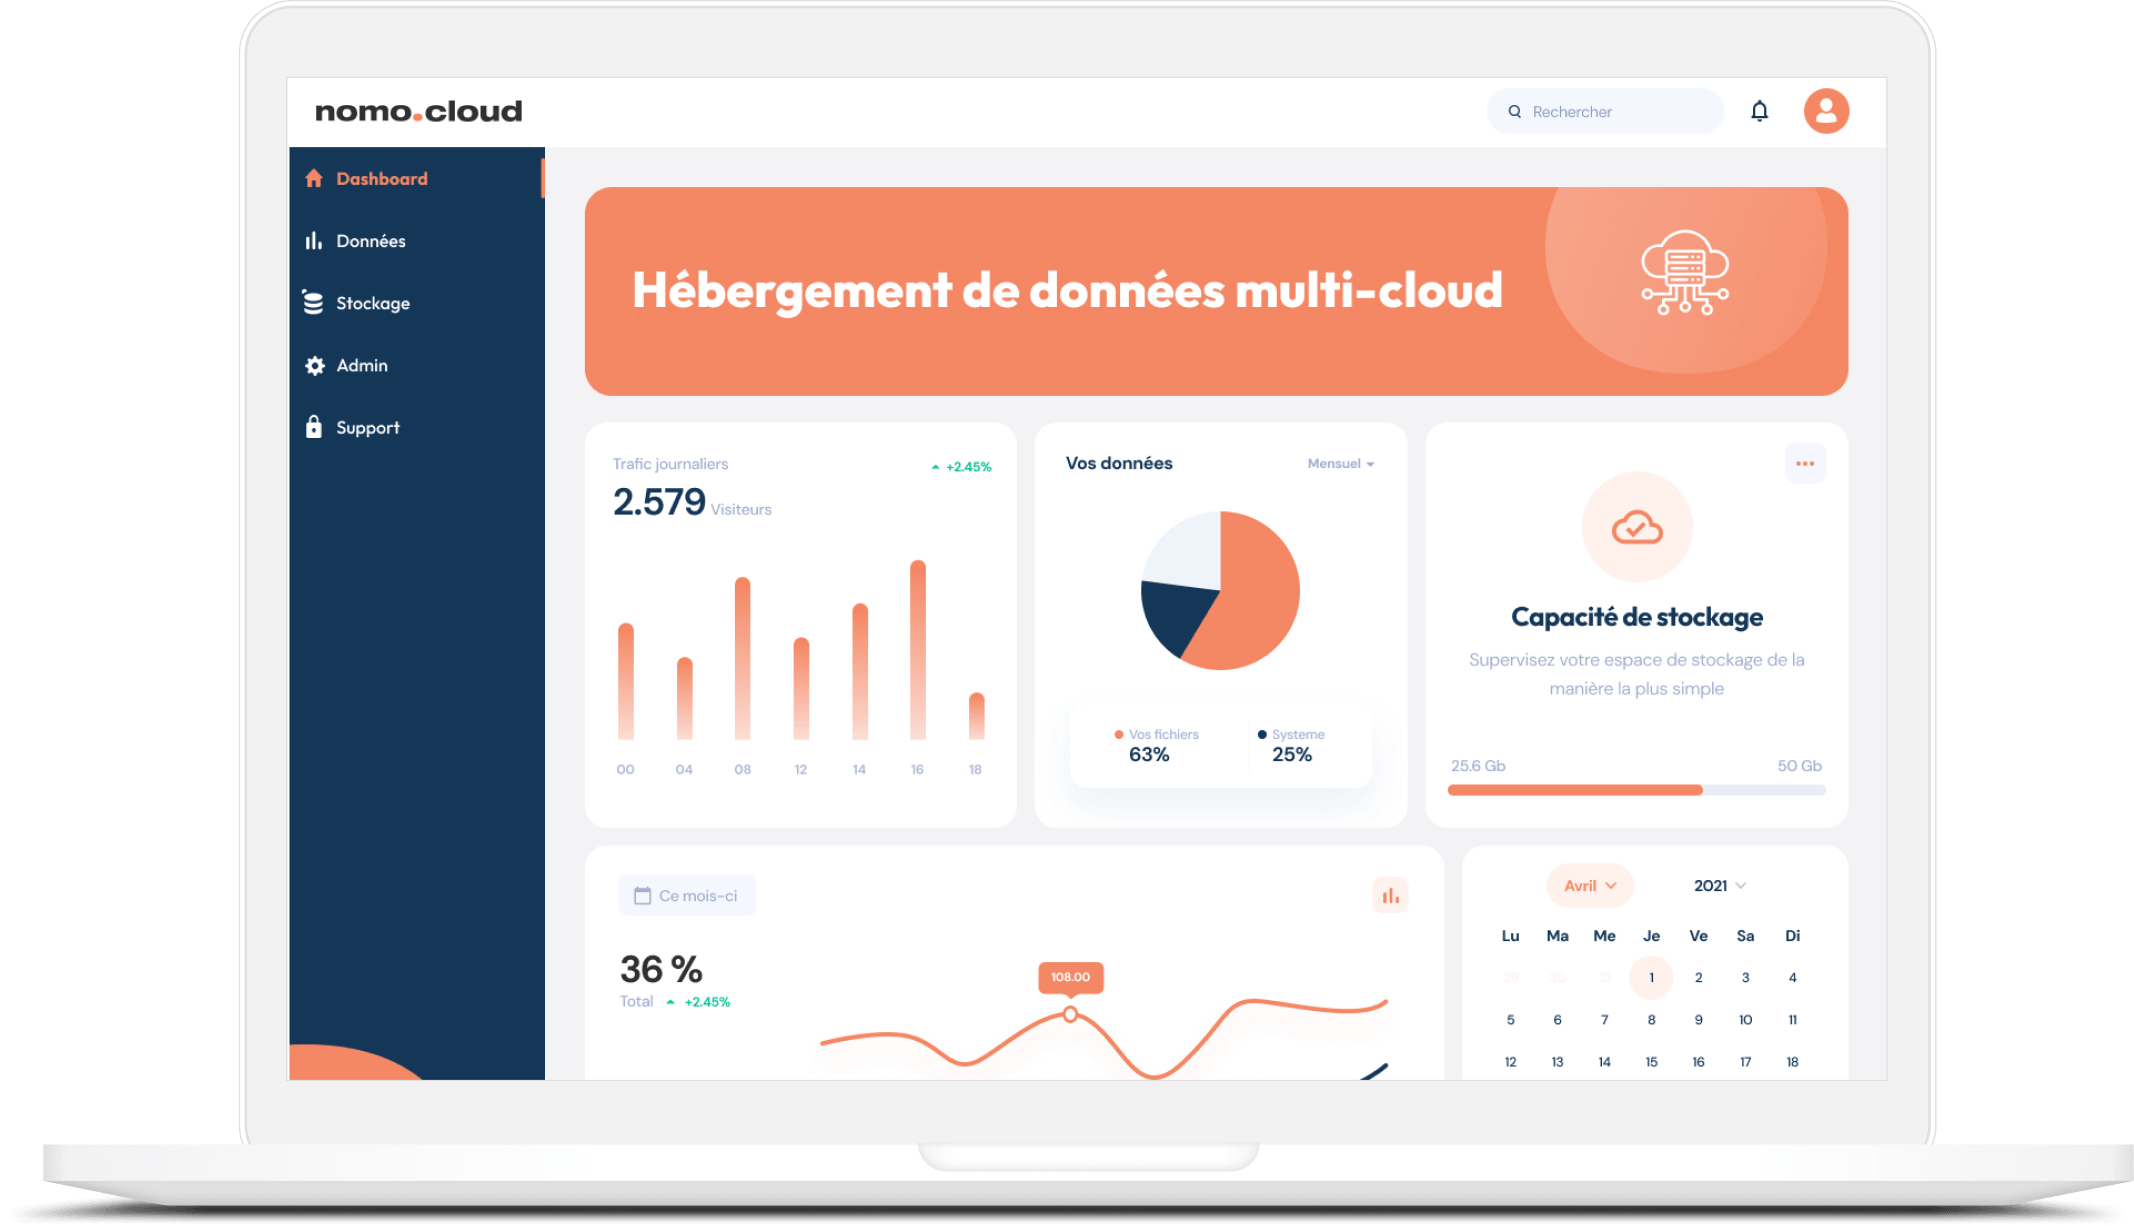Click the Stockage database icon in the sidebar
The height and width of the screenshot is (1226, 2134).
(x=313, y=303)
